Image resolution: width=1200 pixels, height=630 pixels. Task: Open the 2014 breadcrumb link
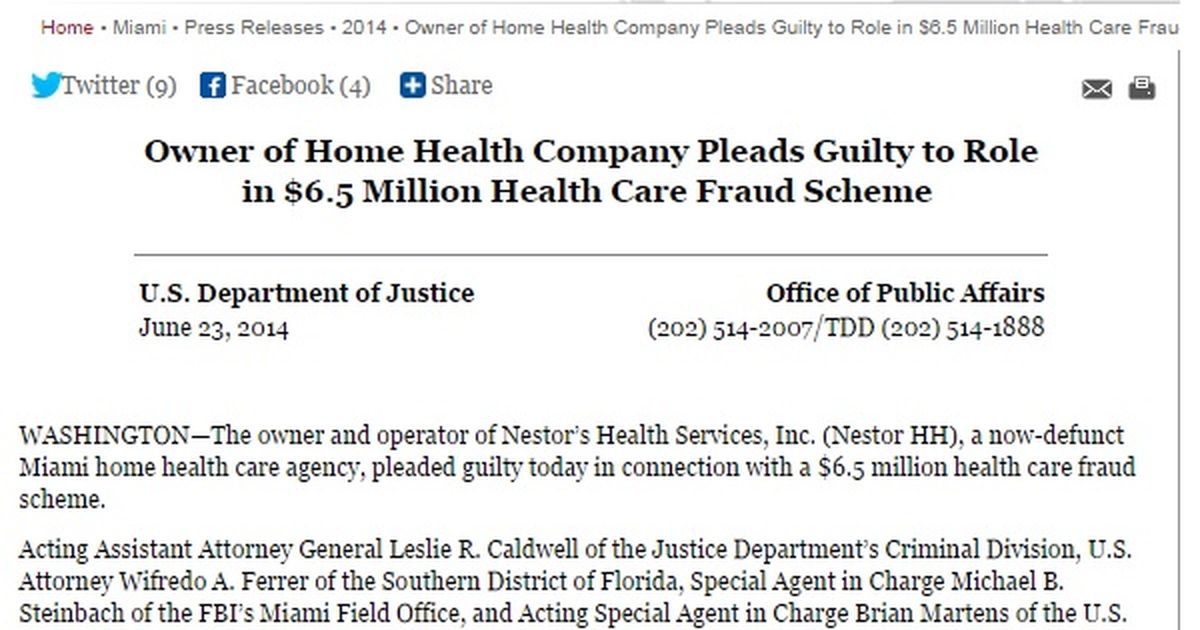point(366,28)
